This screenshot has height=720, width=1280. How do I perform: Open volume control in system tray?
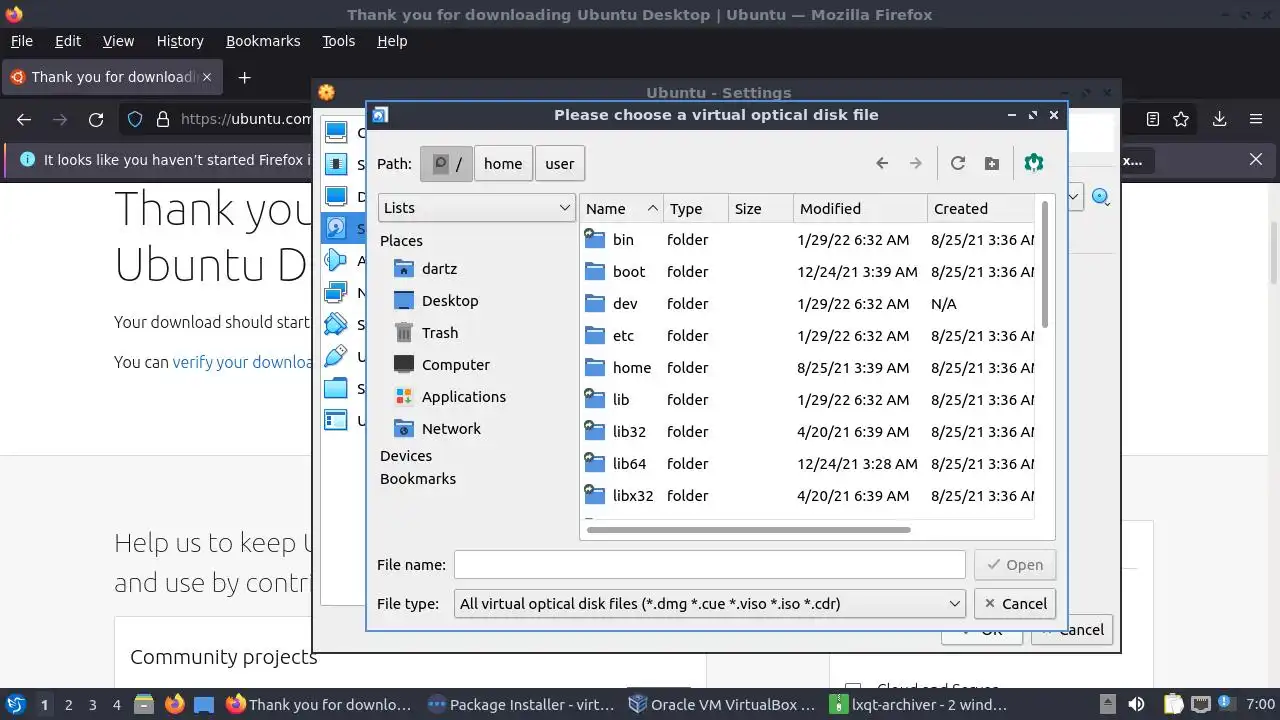tap(1136, 705)
